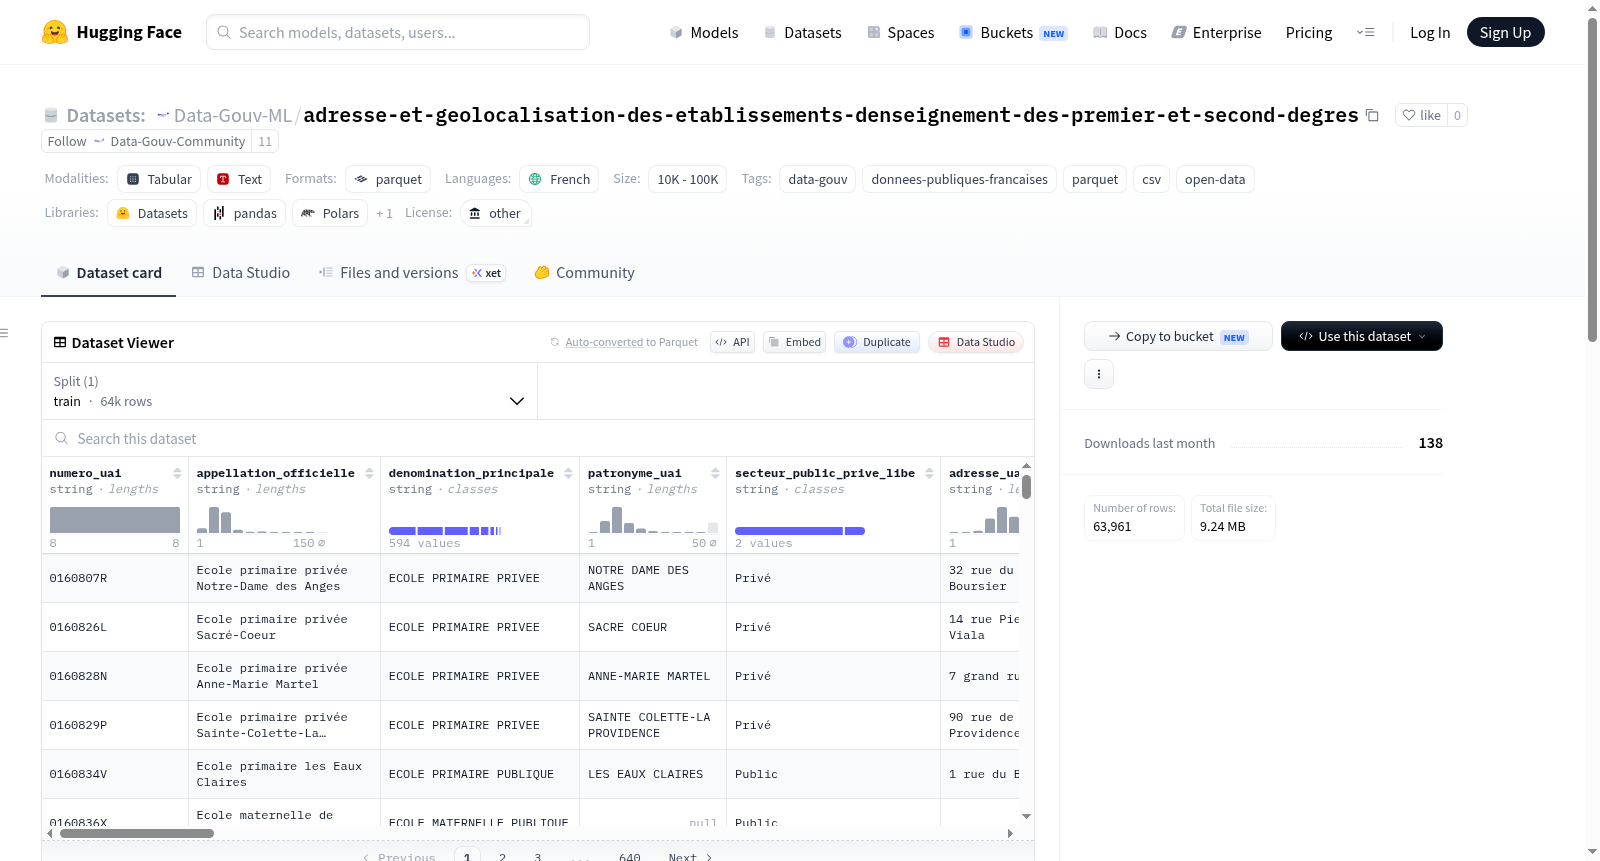Open the three-dot more options button
1600x861 pixels.
tap(1099, 374)
